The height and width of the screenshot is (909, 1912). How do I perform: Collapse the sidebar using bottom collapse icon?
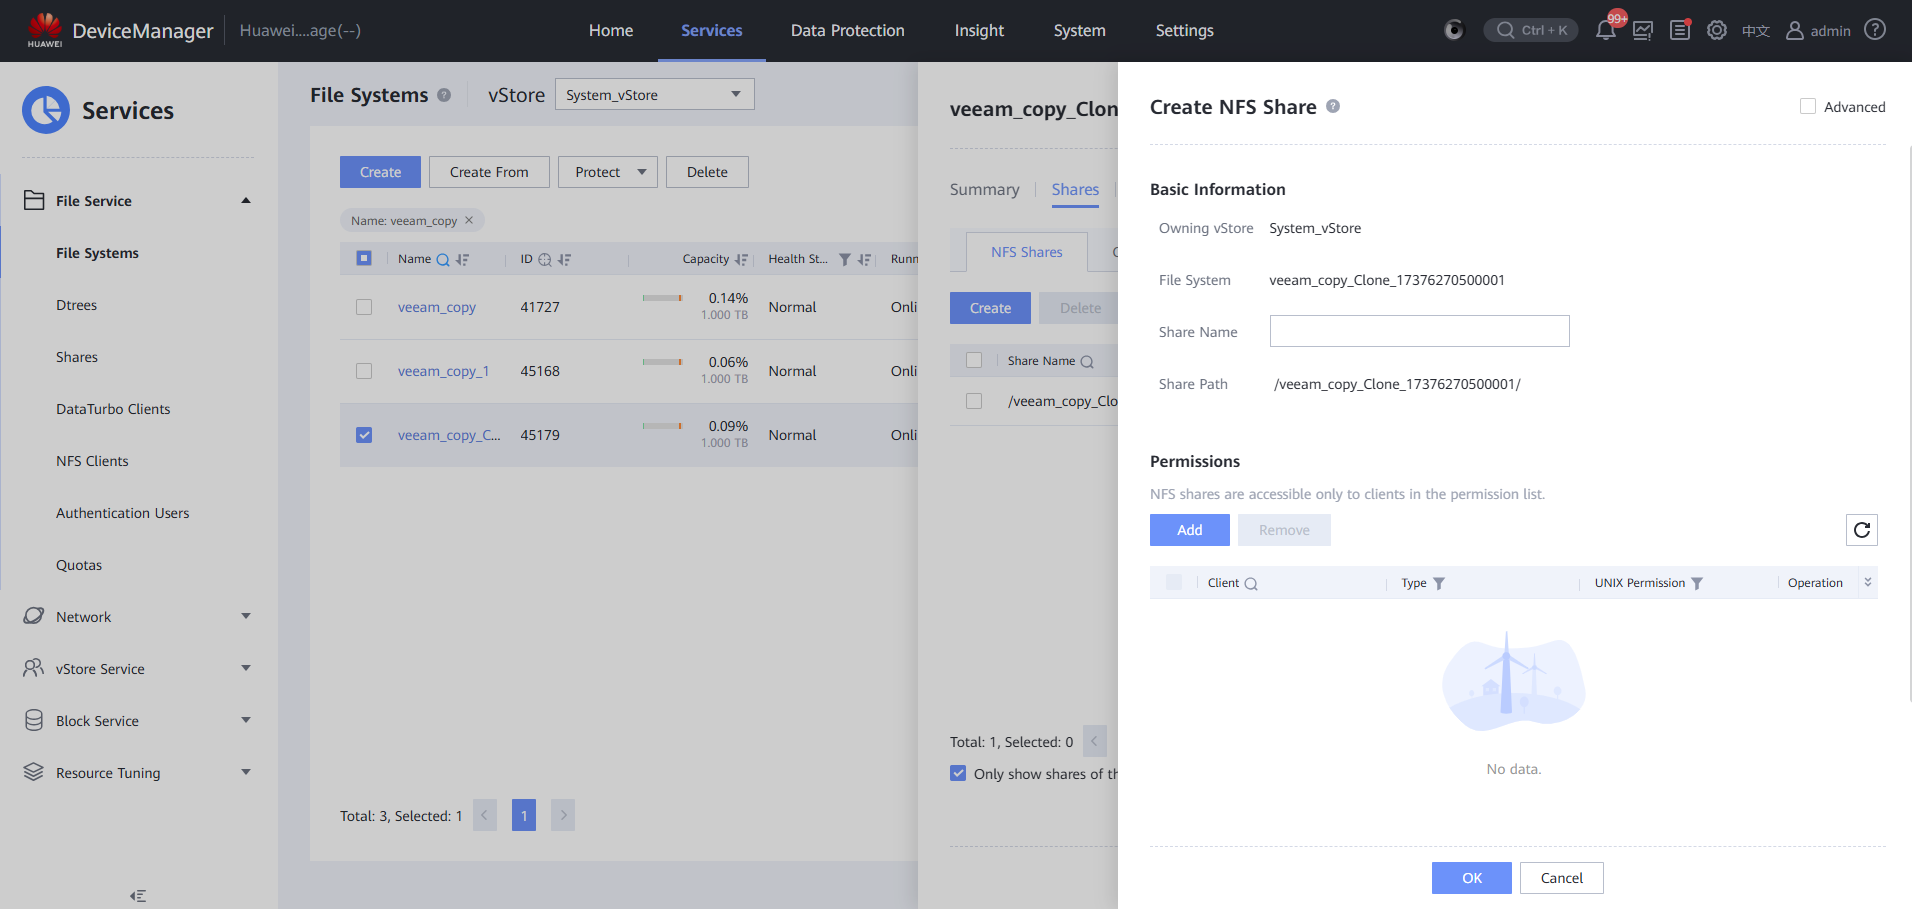[138, 896]
